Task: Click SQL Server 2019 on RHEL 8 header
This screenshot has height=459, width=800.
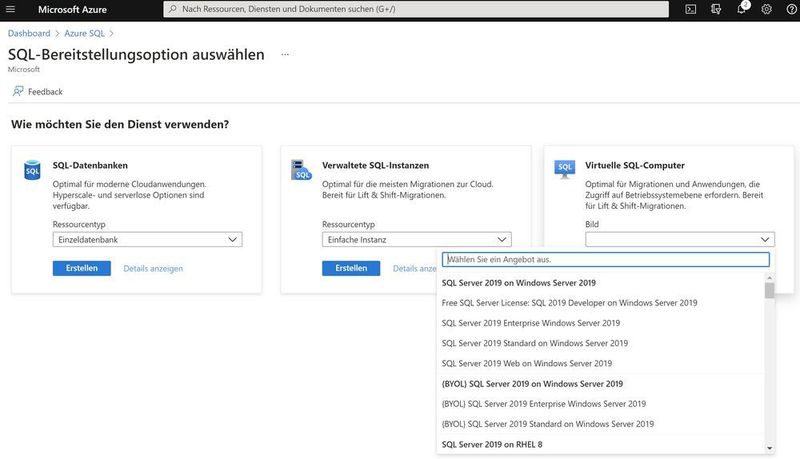Action: (x=492, y=444)
